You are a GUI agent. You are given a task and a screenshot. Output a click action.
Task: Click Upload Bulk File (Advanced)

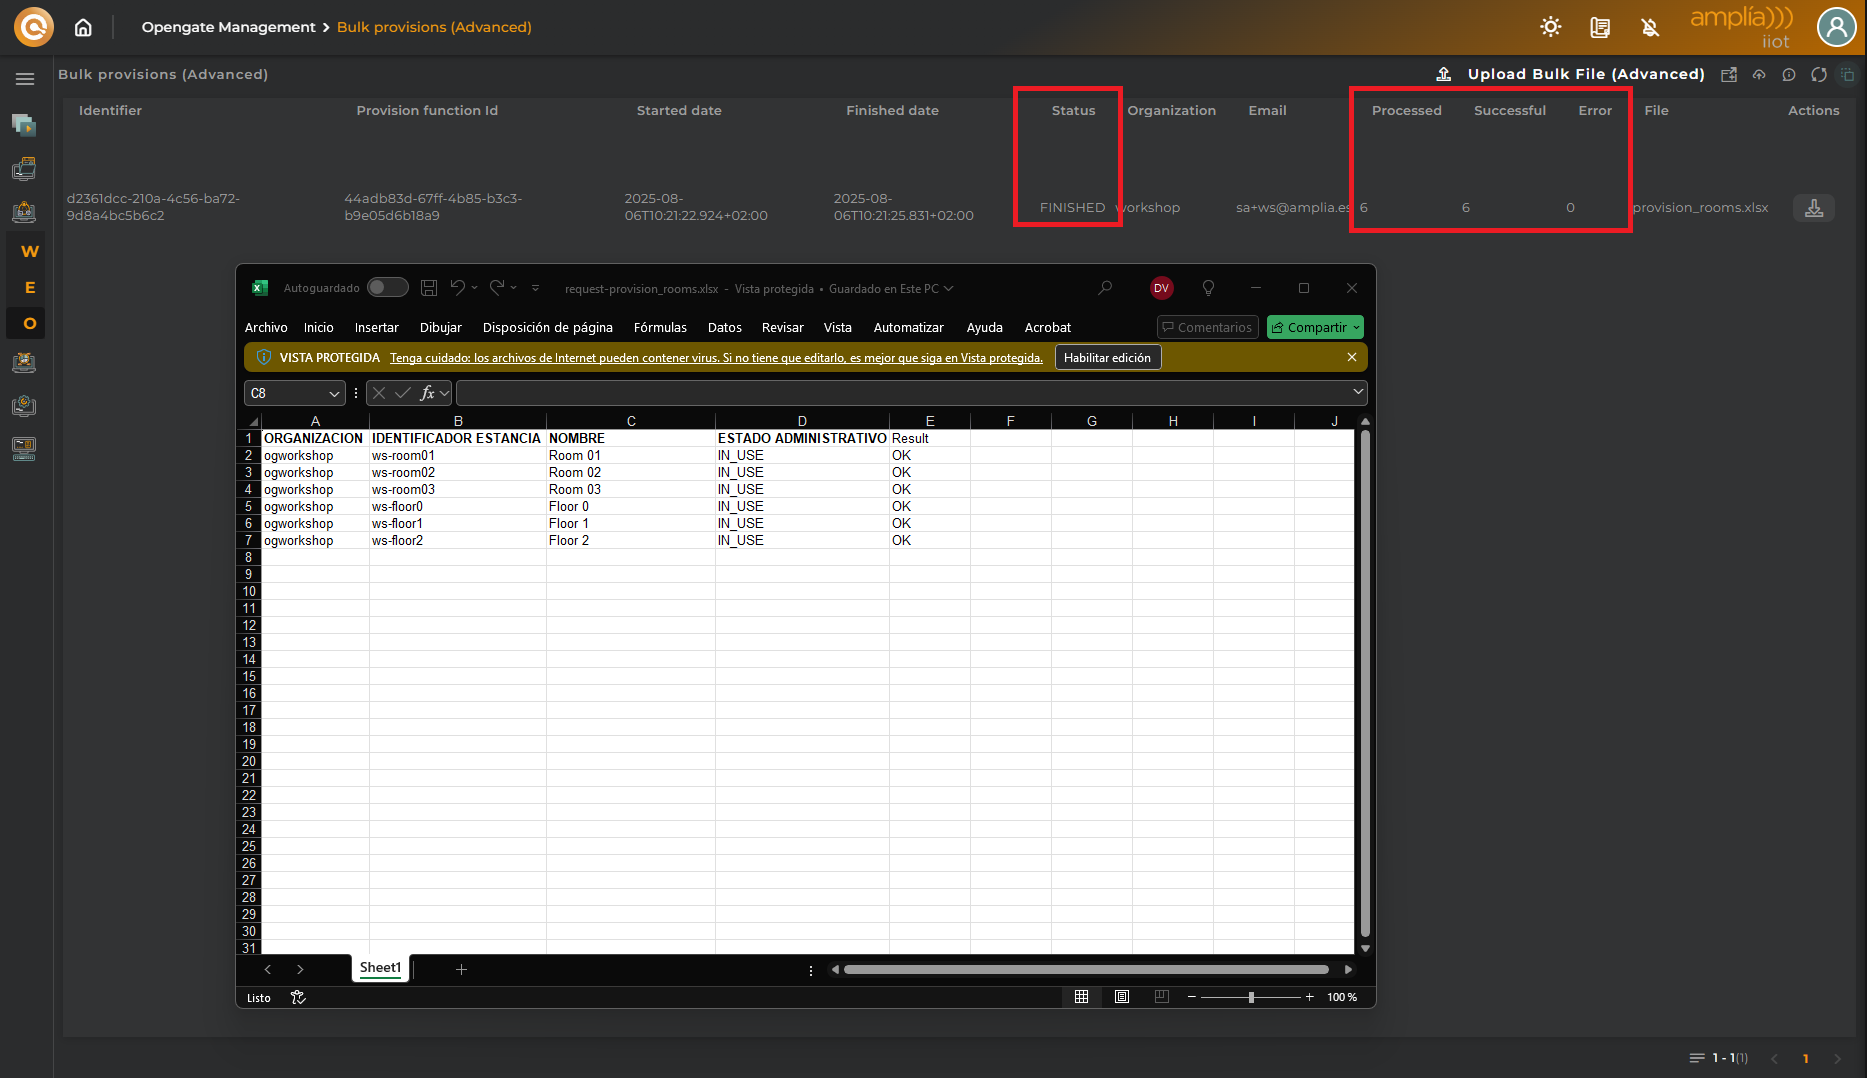(x=1585, y=74)
